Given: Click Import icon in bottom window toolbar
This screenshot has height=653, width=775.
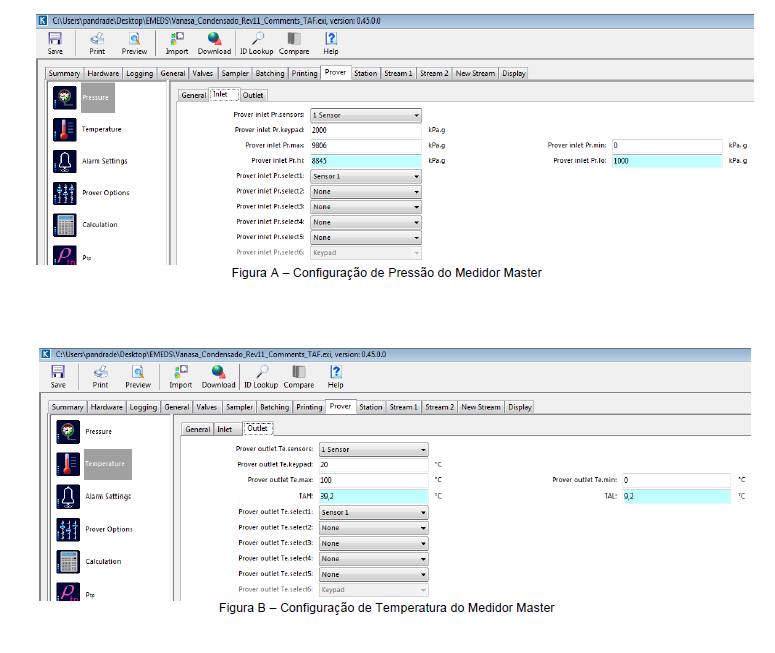Looking at the screenshot, I should click(x=180, y=372).
